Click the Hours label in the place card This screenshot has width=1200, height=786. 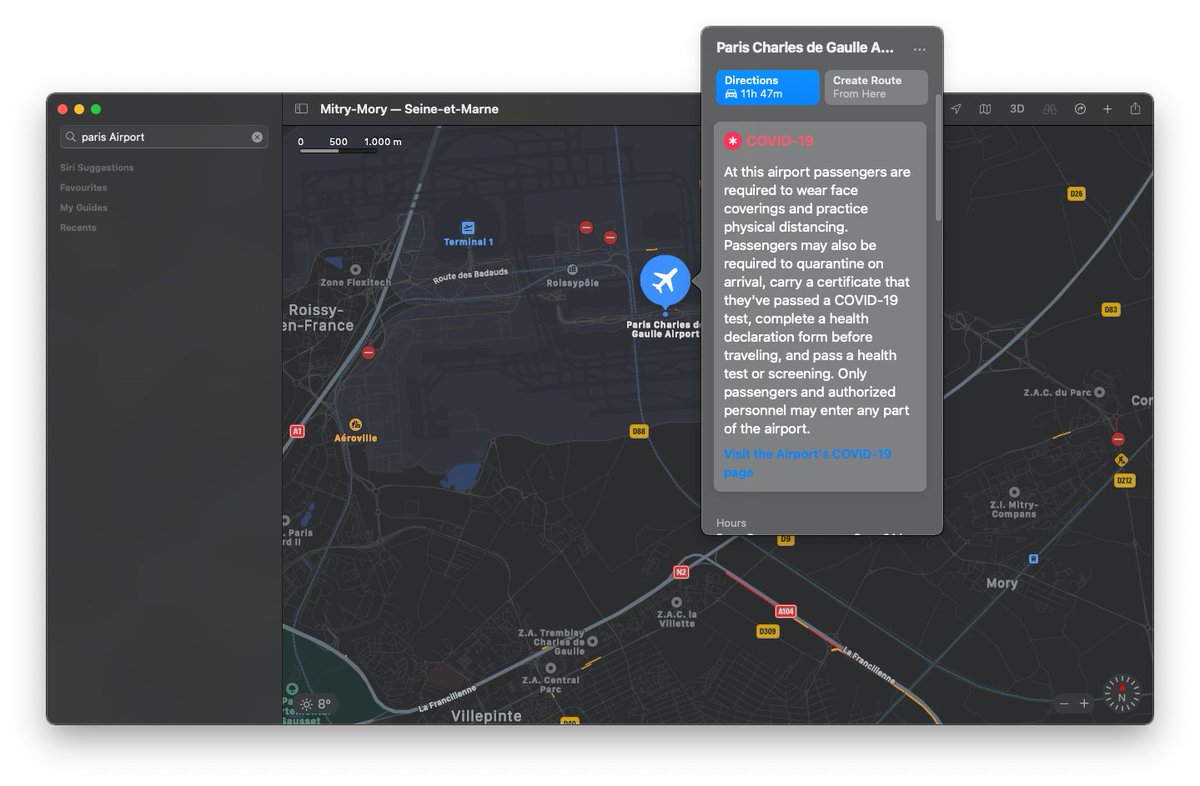pyautogui.click(x=731, y=523)
